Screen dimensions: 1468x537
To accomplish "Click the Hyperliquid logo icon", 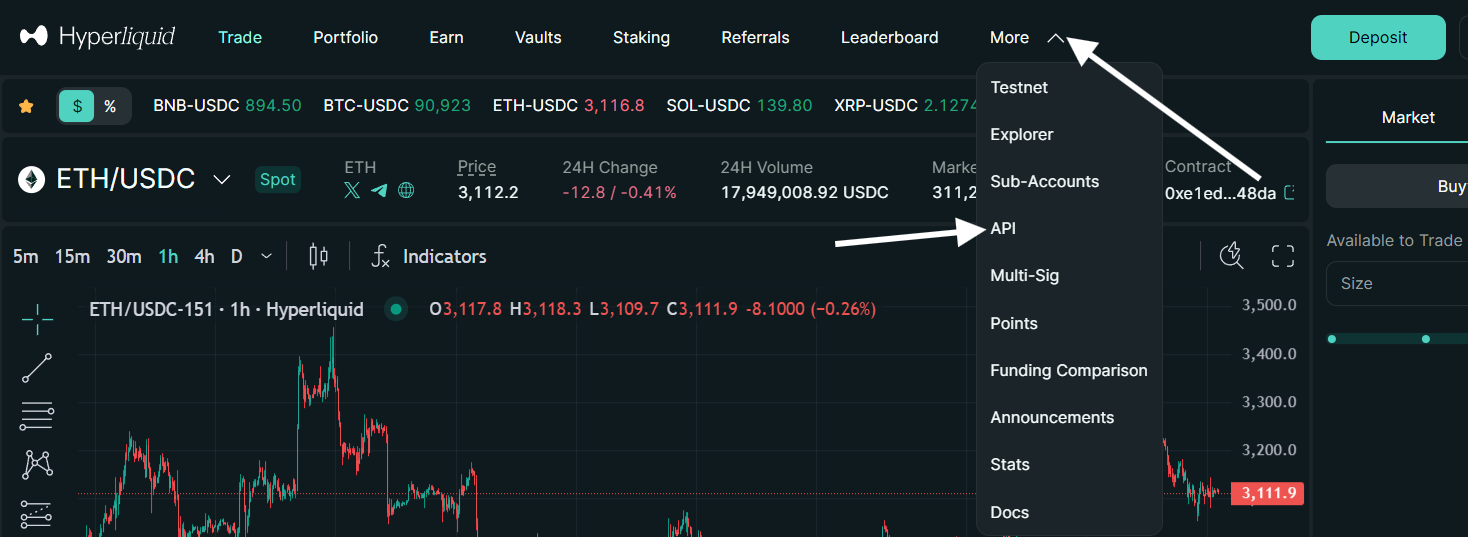I will click(x=33, y=37).
